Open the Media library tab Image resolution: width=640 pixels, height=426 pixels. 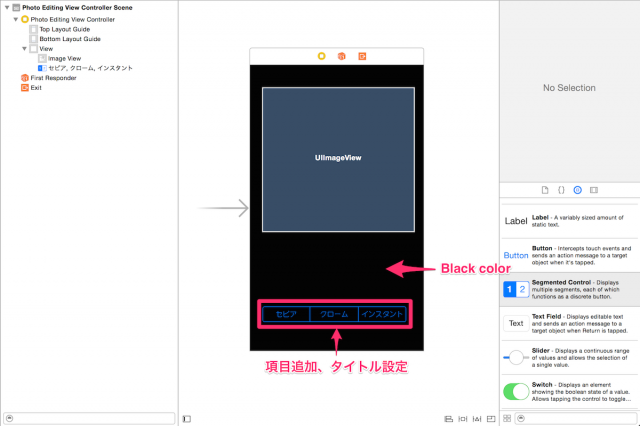click(594, 190)
